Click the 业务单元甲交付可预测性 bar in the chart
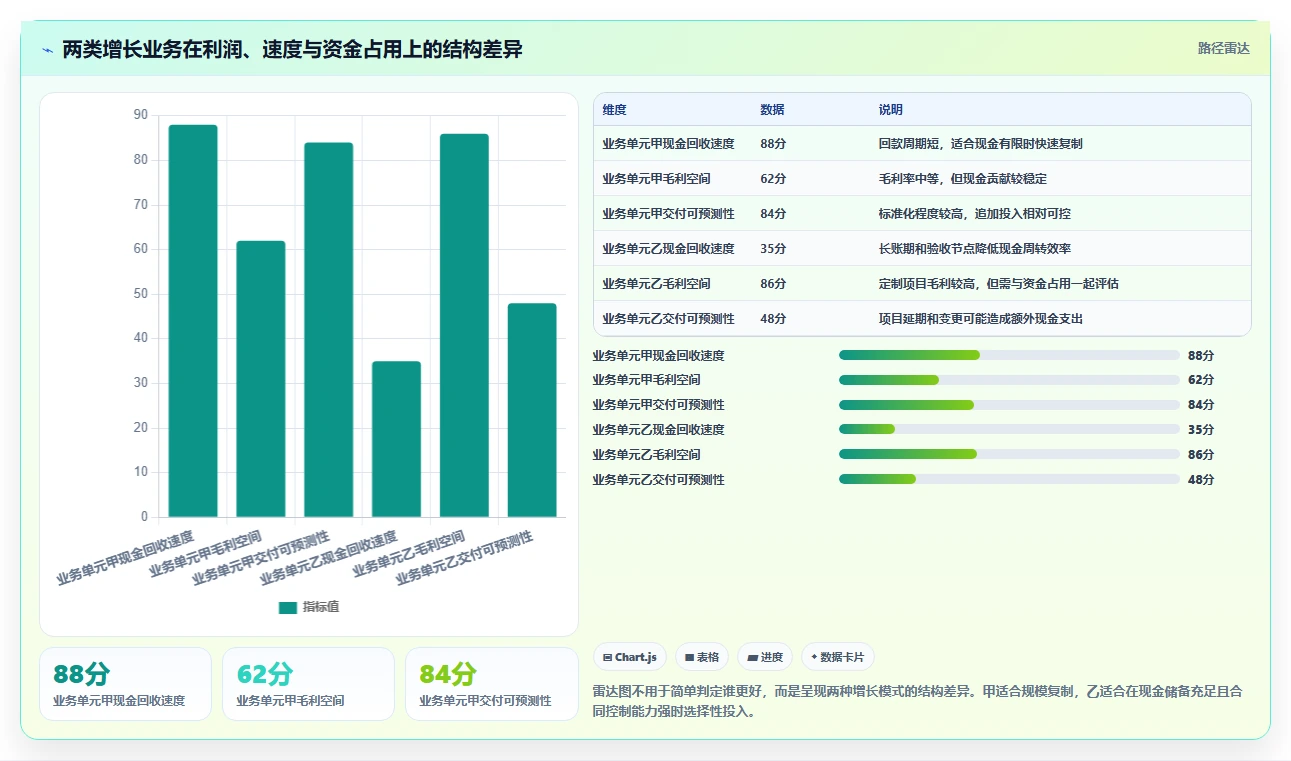Image resolution: width=1291 pixels, height=761 pixels. coord(329,330)
